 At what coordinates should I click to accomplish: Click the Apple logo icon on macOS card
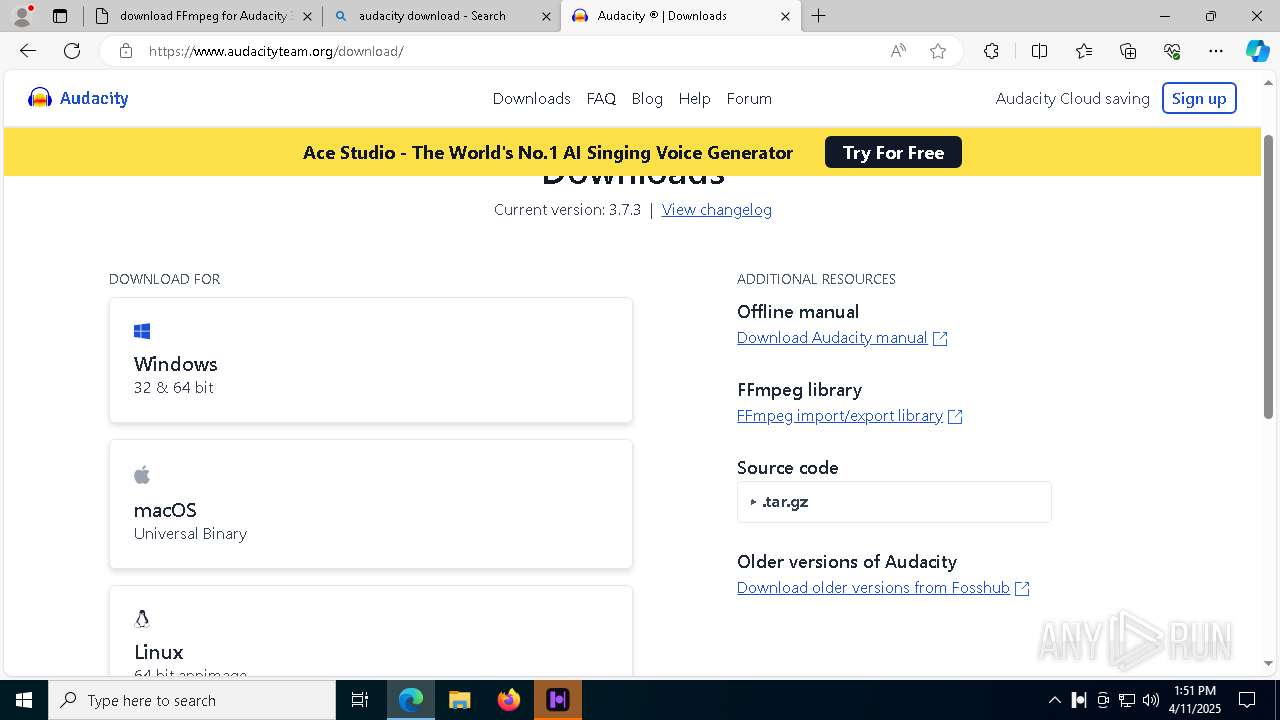[142, 474]
